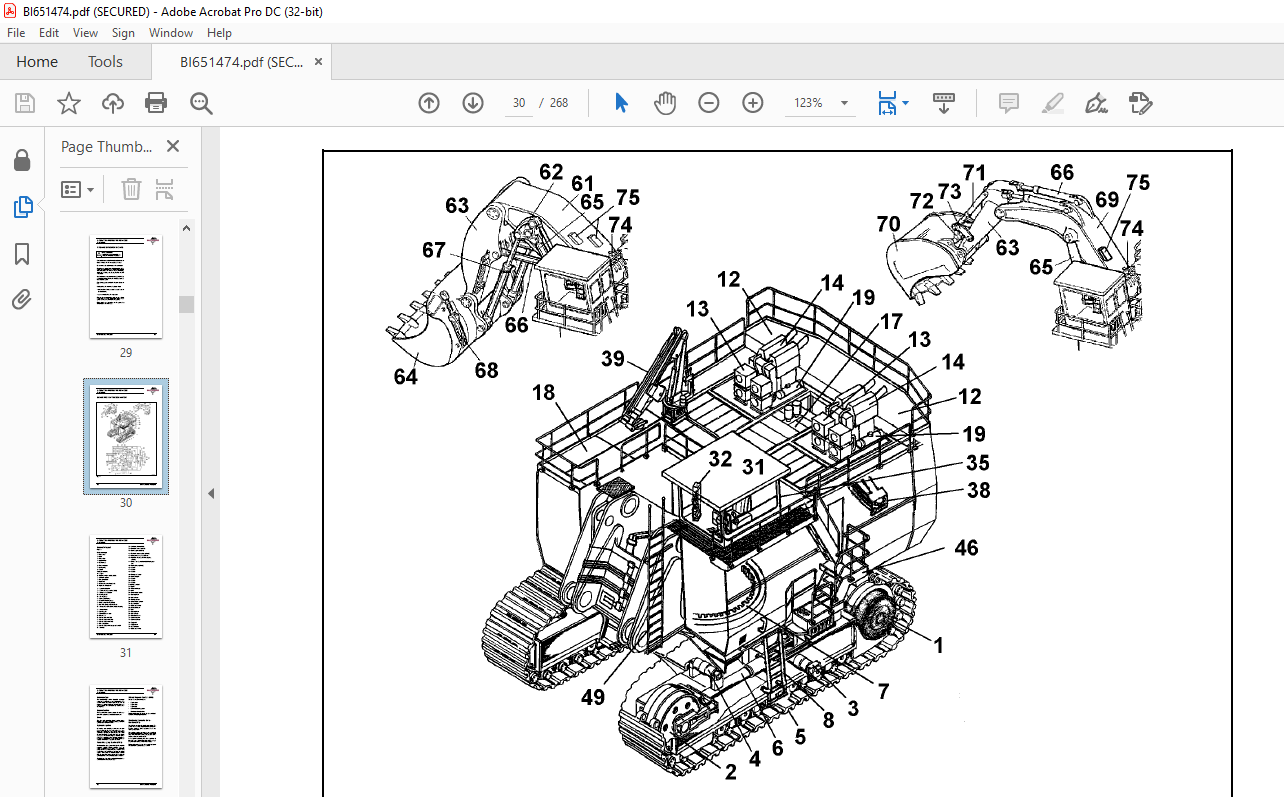
Task: Expand the fit page options dropdown
Action: coord(905,103)
